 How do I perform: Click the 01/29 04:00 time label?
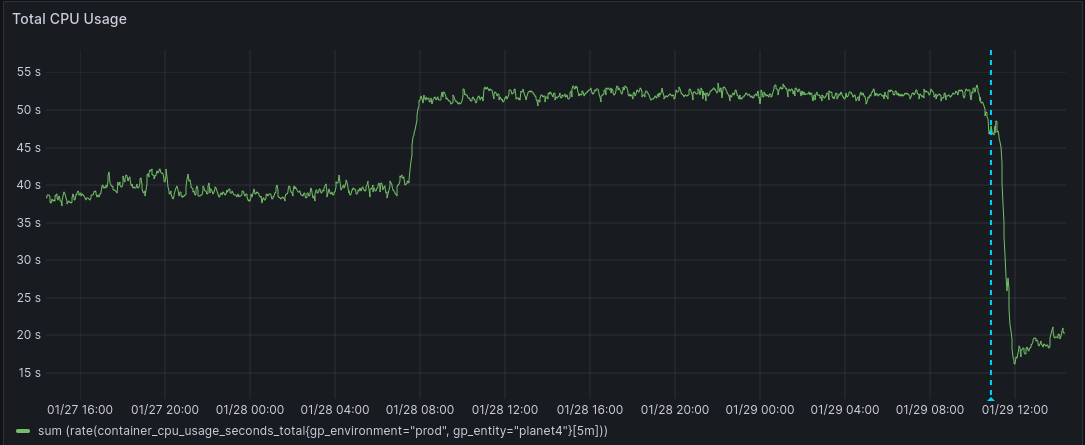[845, 410]
